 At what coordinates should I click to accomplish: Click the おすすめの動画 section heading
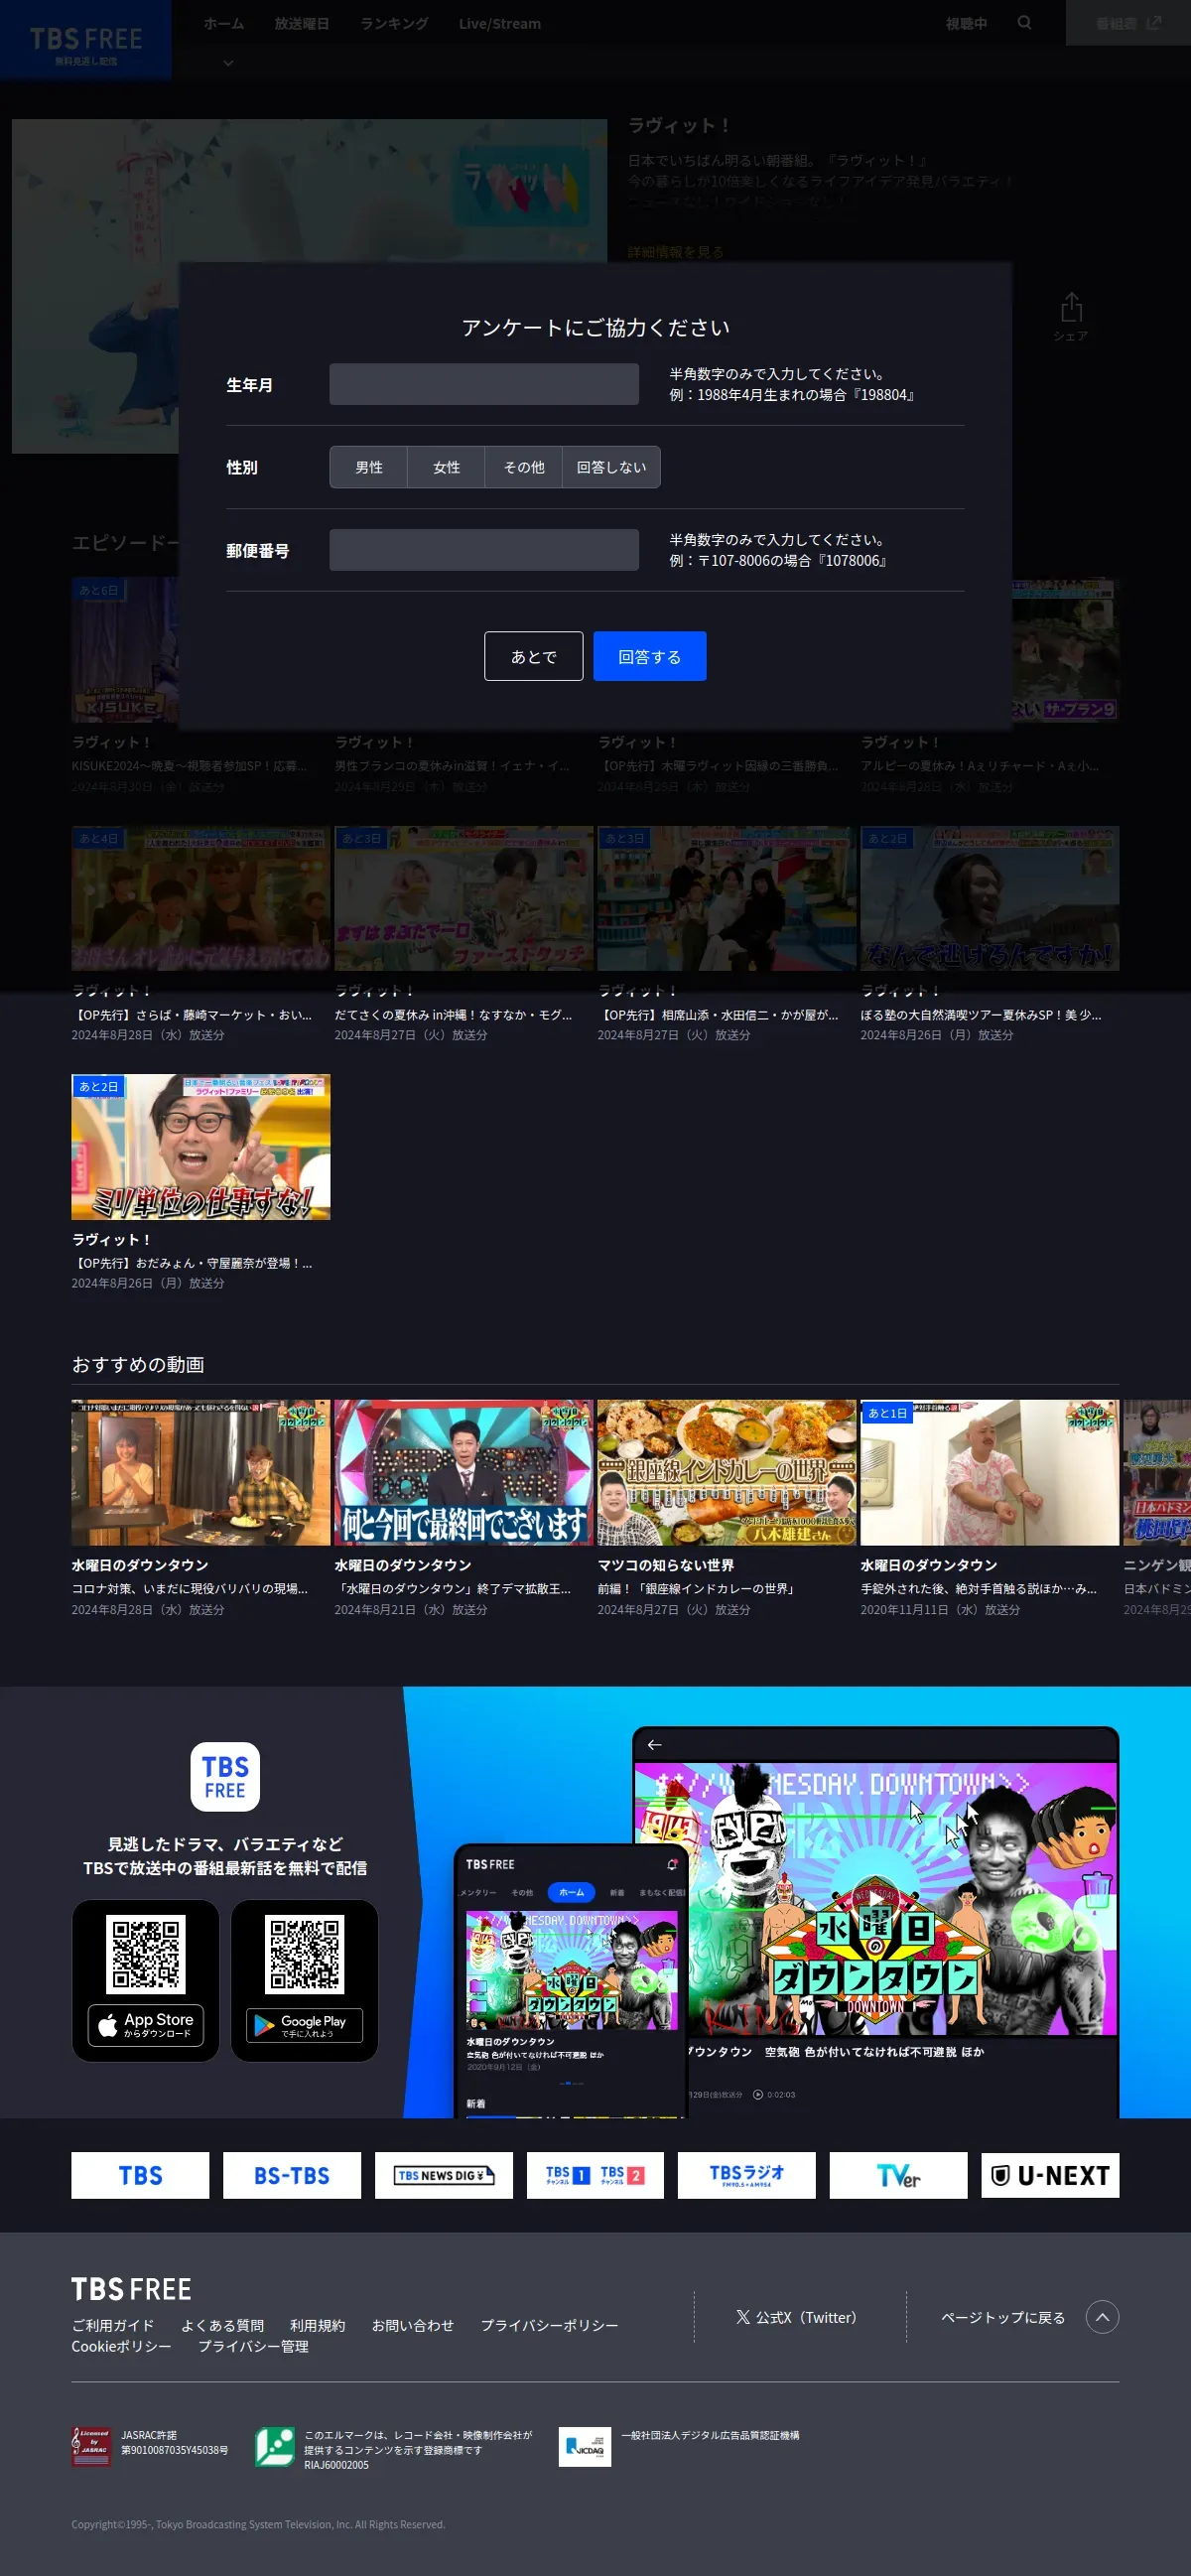tap(138, 1364)
